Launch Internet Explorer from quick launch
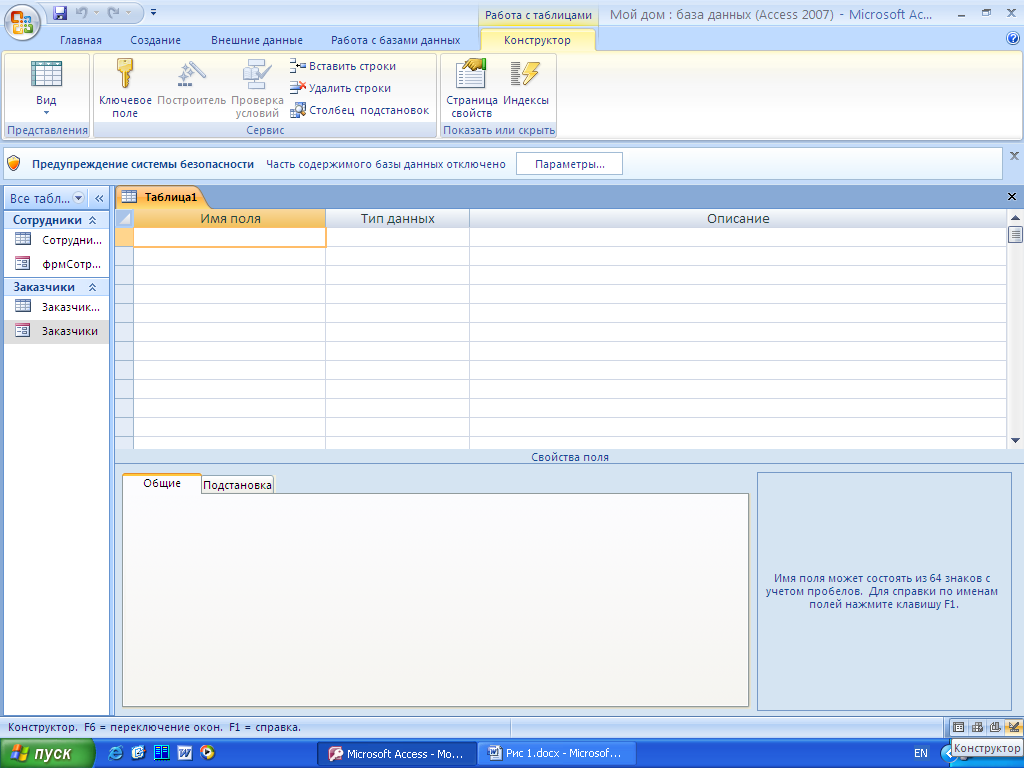This screenshot has height=768, width=1024. [116, 753]
